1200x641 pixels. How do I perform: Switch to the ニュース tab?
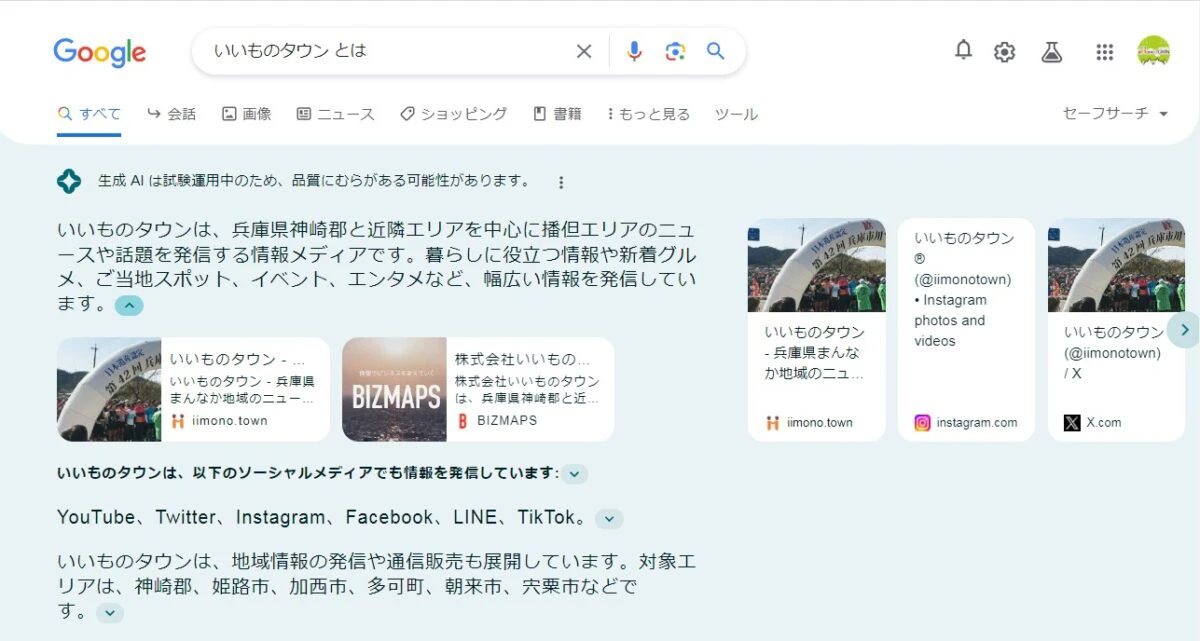[335, 114]
